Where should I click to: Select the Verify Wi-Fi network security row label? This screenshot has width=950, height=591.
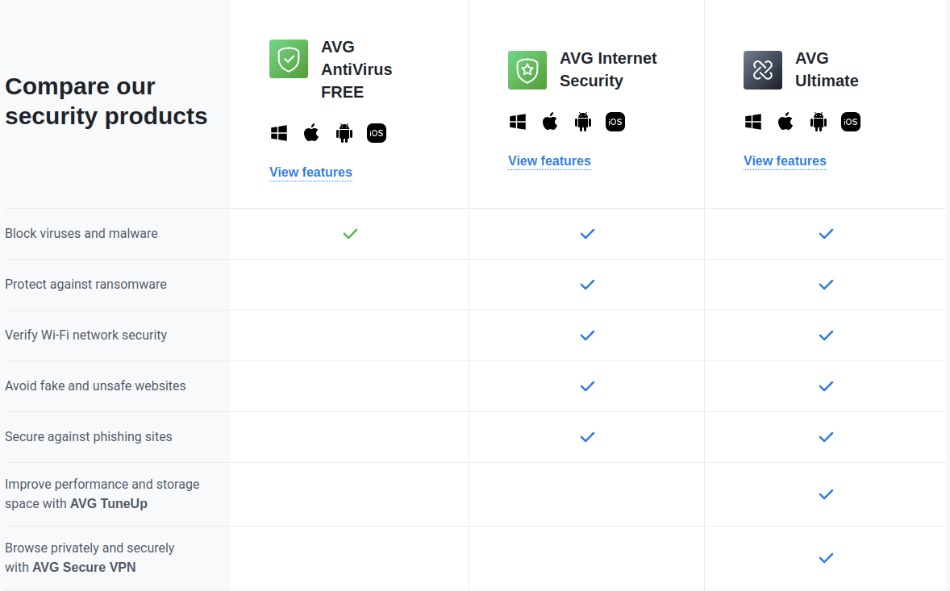pos(85,335)
